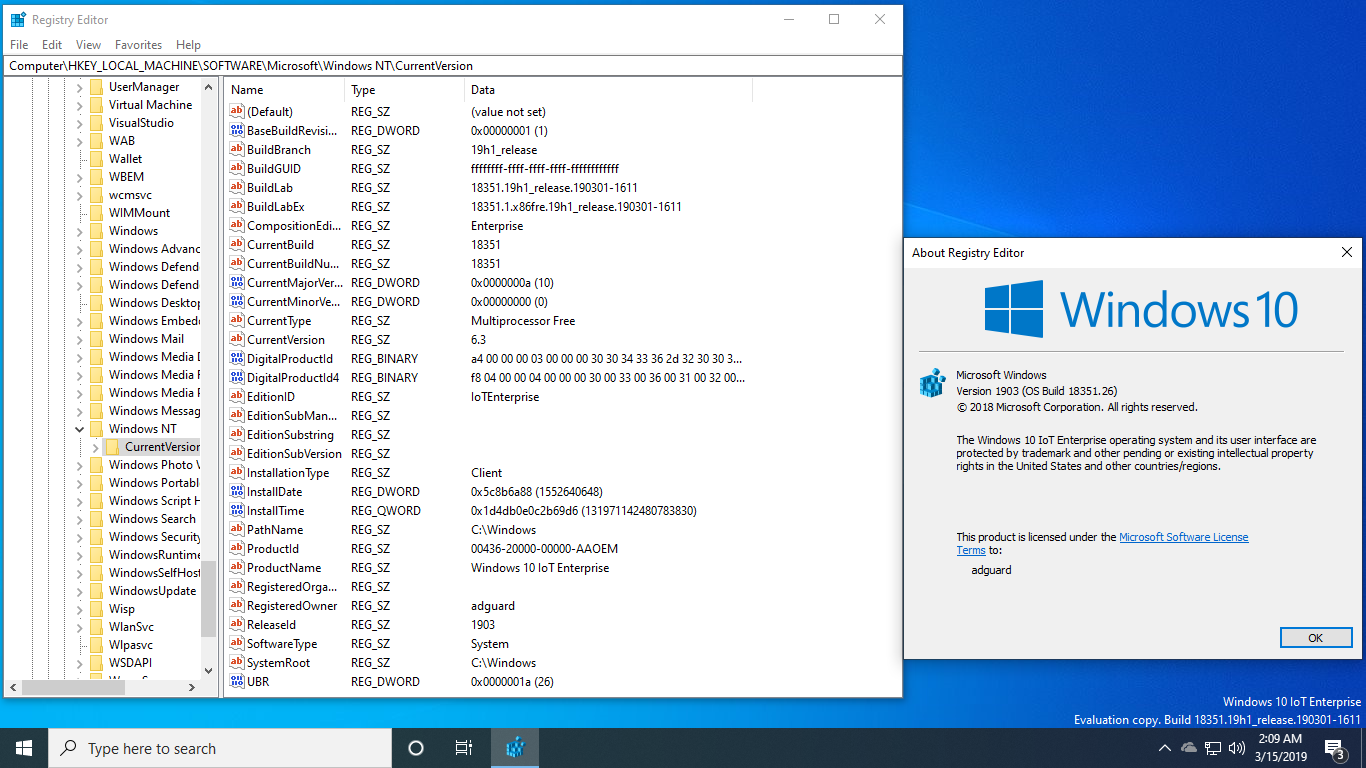Viewport: 1366px width, 768px height.
Task: Click the registry cube icon in About dialog
Action: (932, 384)
